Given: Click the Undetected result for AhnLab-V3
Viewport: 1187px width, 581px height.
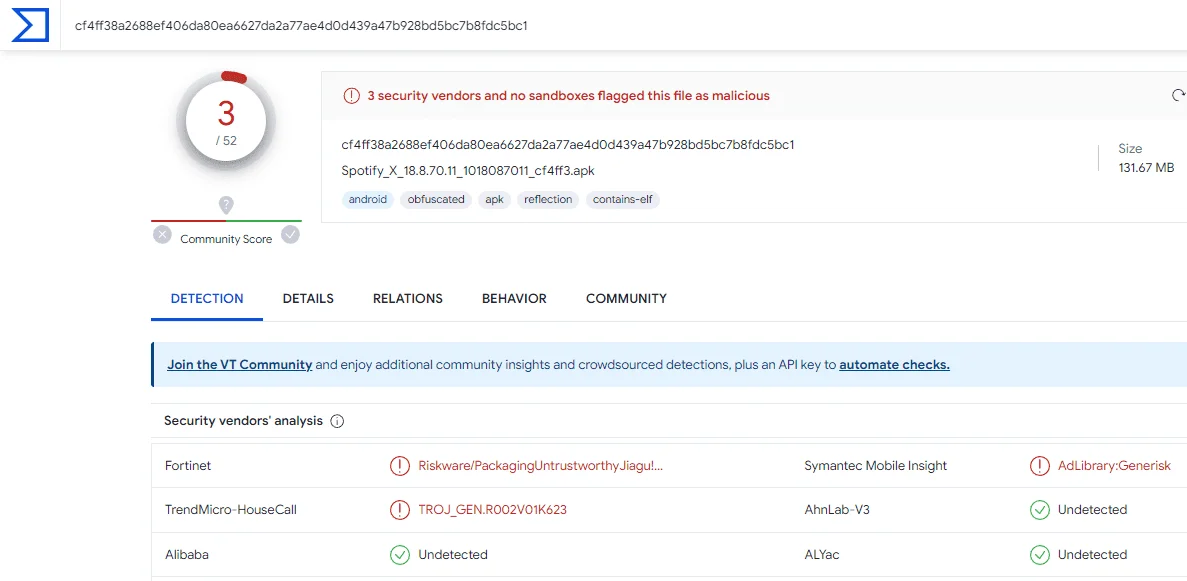Looking at the screenshot, I should pyautogui.click(x=1092, y=510).
